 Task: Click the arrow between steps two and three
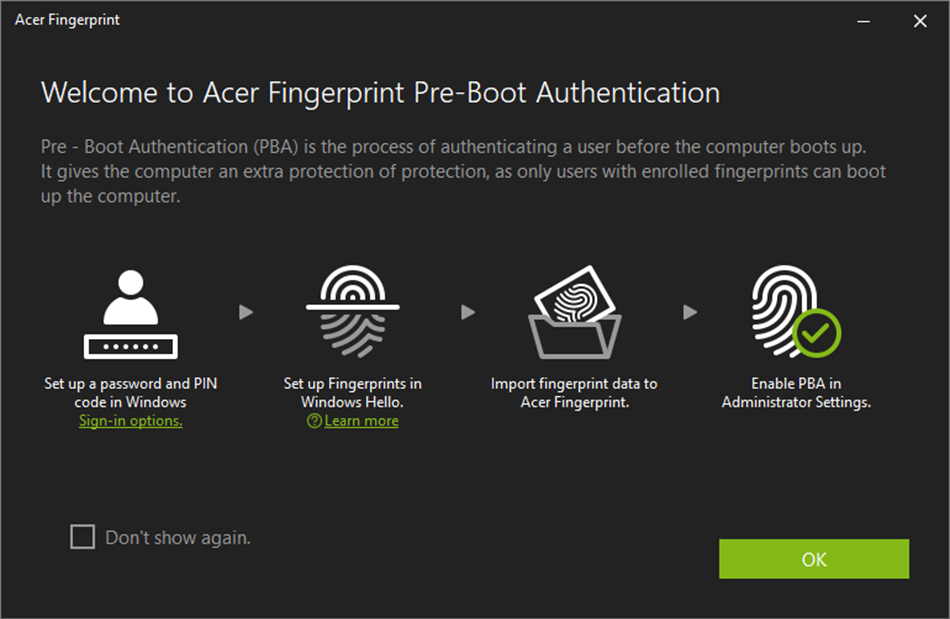468,312
